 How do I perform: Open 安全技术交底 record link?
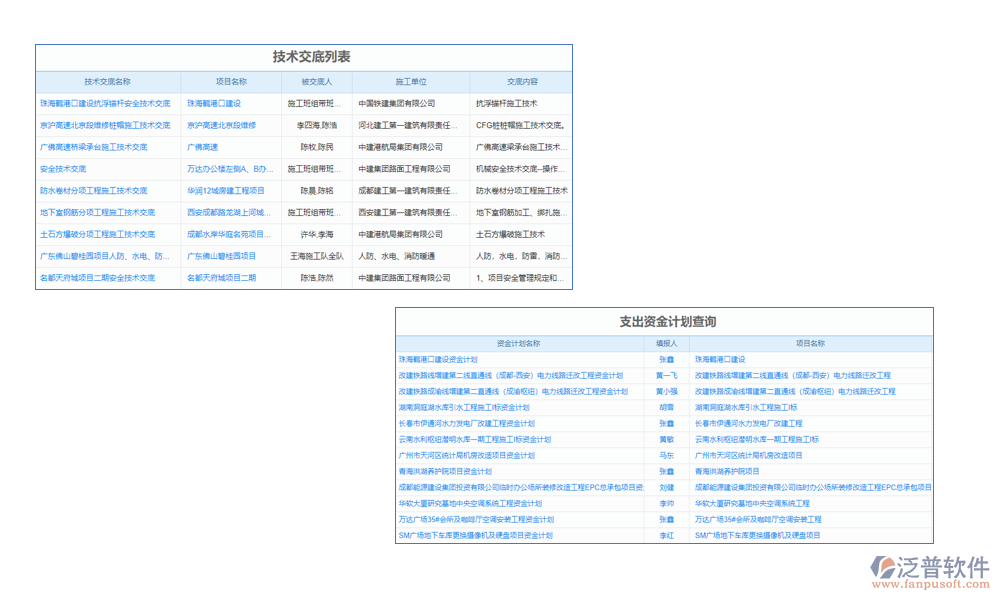[x=63, y=169]
